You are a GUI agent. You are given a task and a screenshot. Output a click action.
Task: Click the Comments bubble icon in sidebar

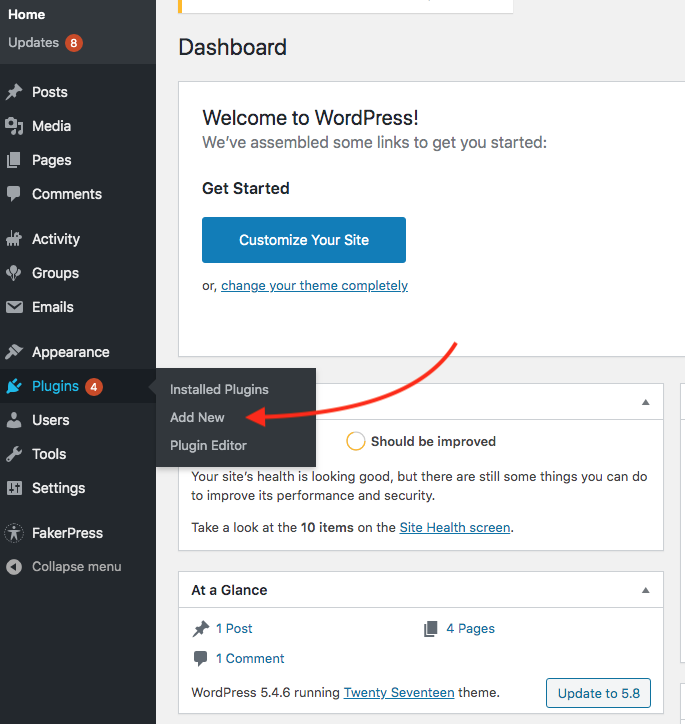tap(14, 194)
